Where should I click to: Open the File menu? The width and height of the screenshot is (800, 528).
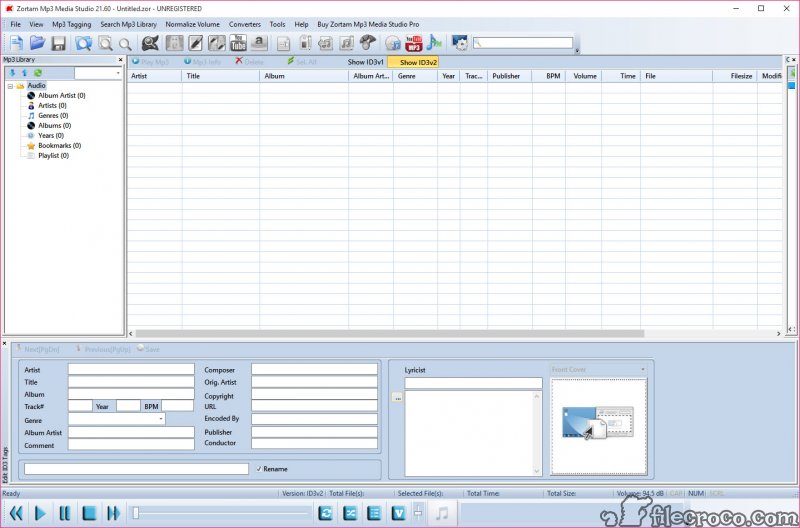coord(15,24)
